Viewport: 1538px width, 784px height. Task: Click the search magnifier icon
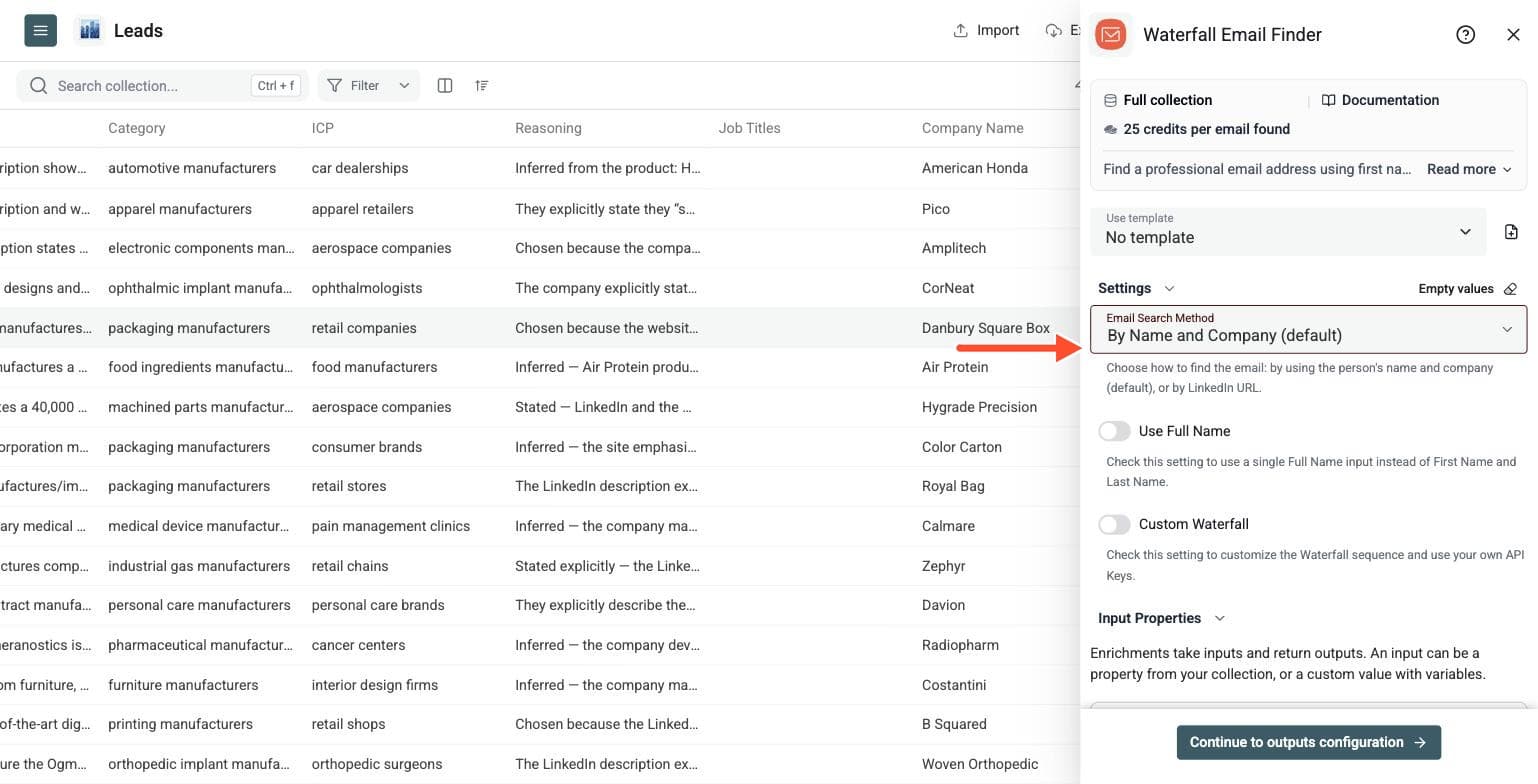click(x=39, y=86)
